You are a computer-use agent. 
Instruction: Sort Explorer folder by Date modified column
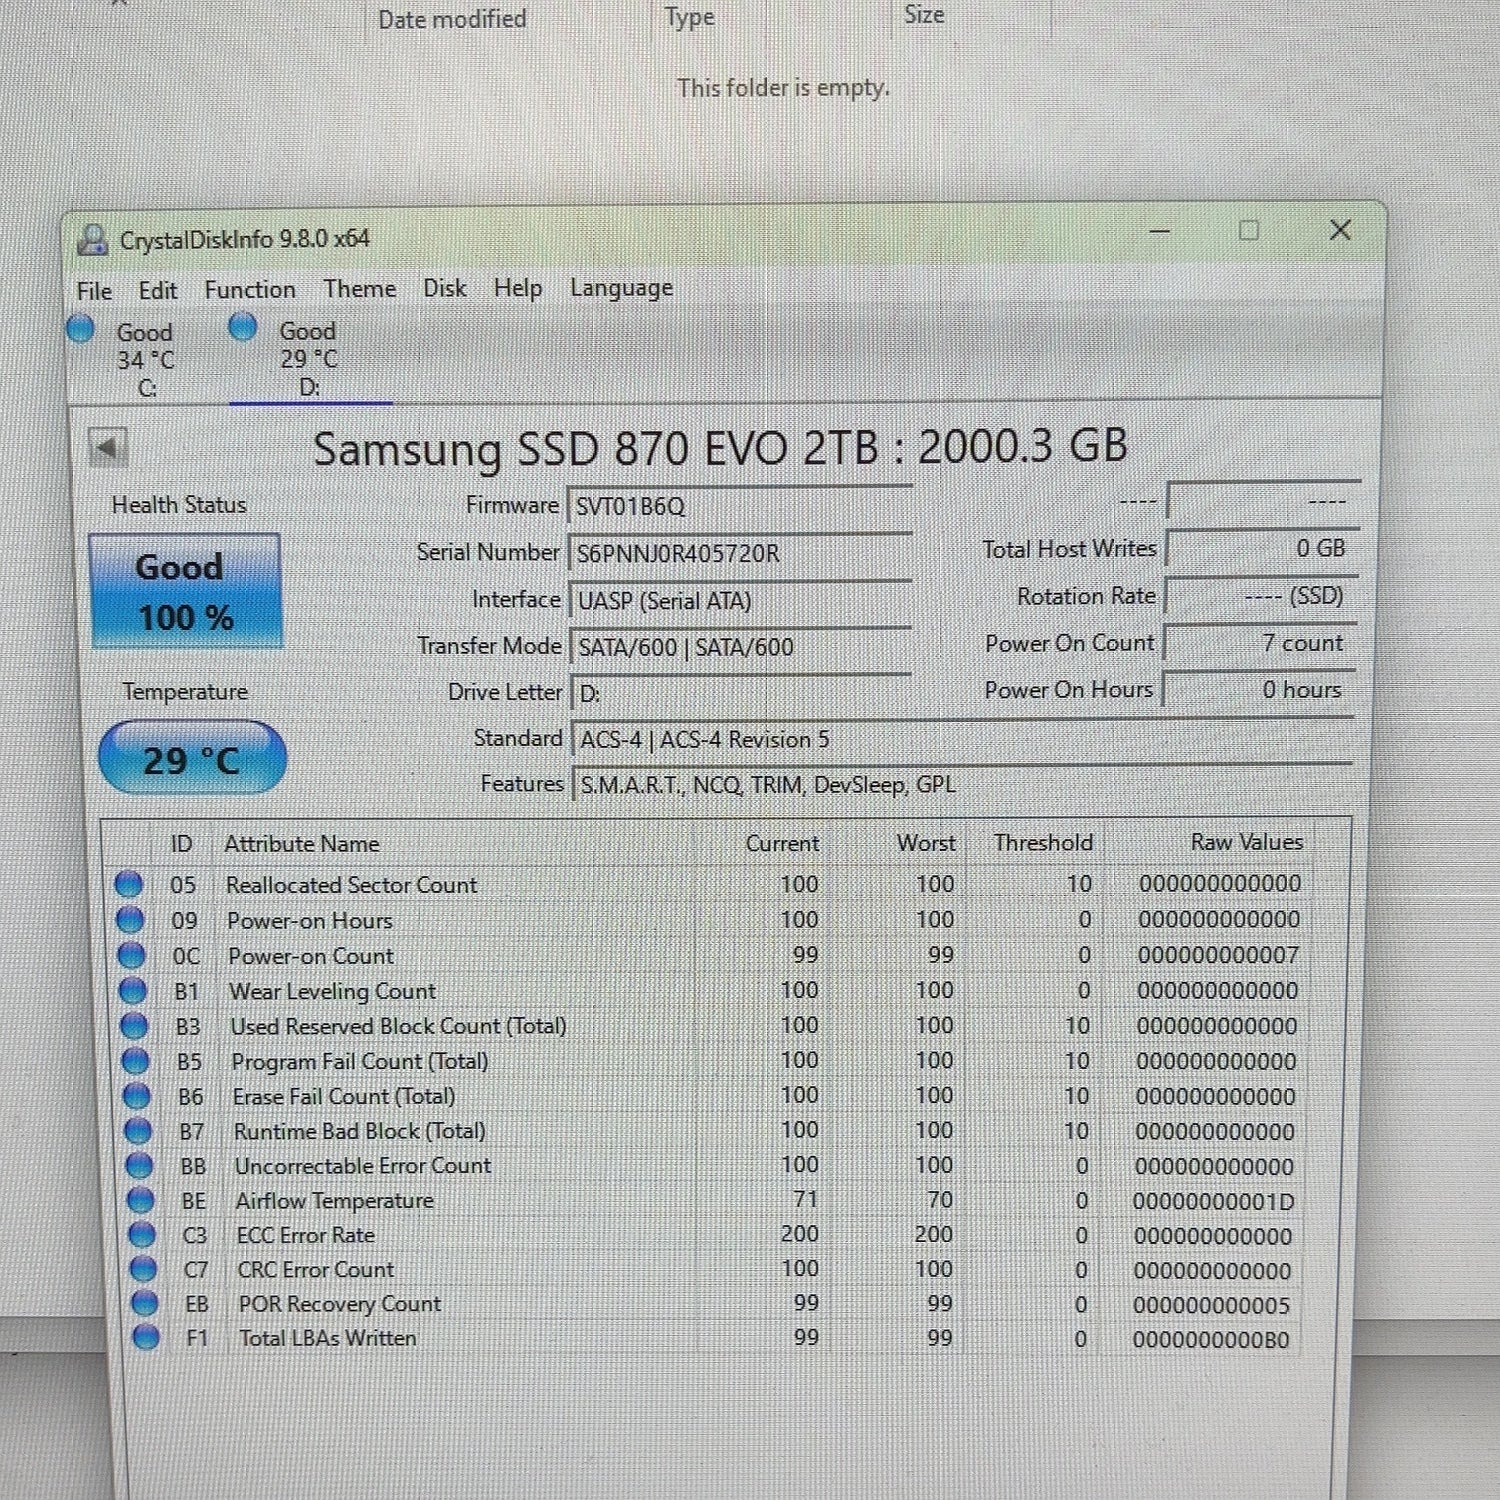[452, 19]
